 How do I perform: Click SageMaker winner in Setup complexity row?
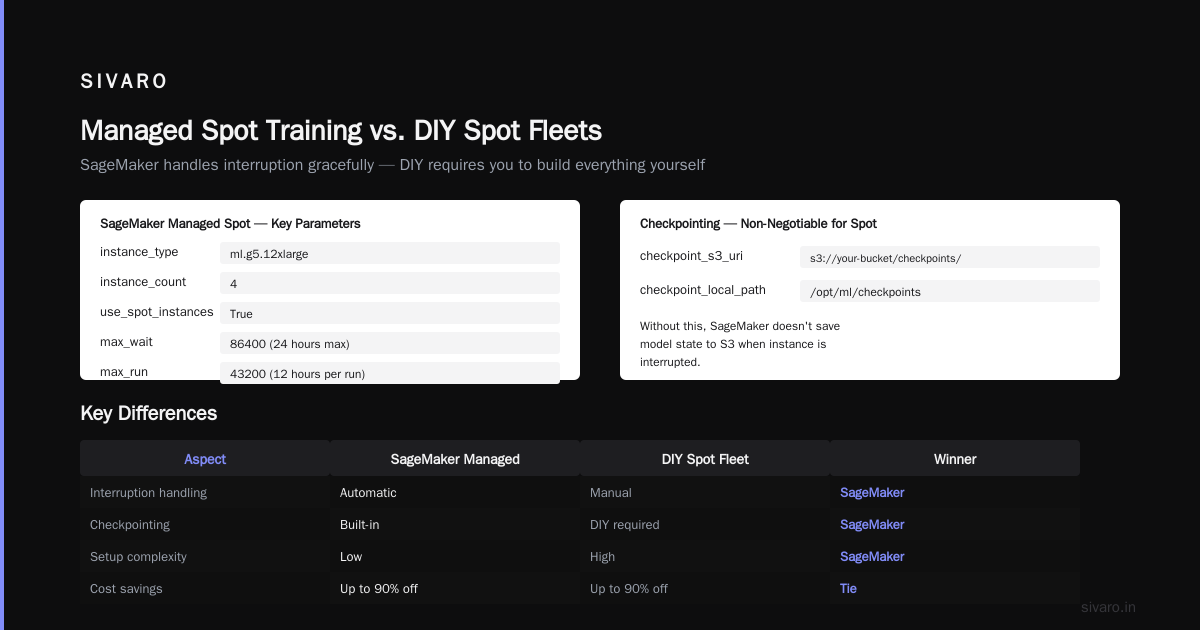click(x=872, y=556)
